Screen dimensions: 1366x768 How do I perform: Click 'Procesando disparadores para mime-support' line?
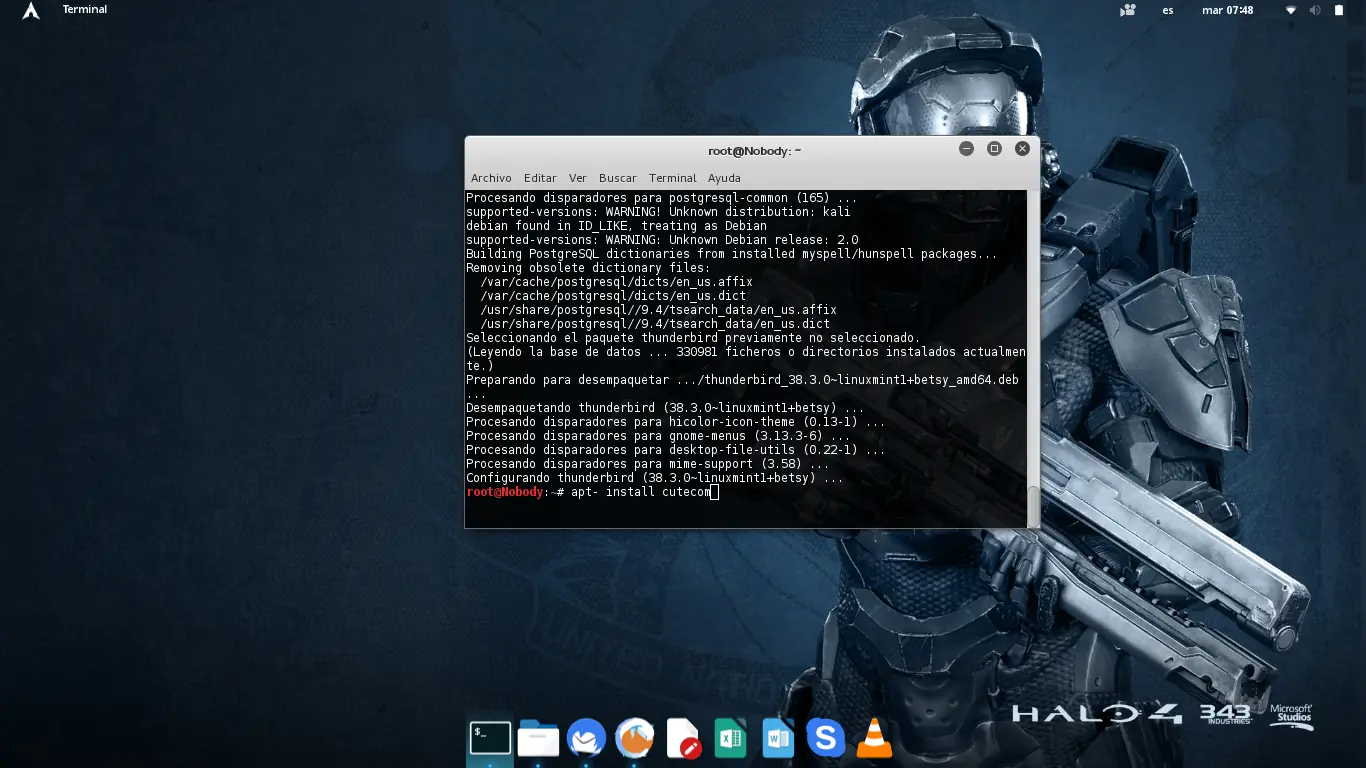tap(648, 464)
